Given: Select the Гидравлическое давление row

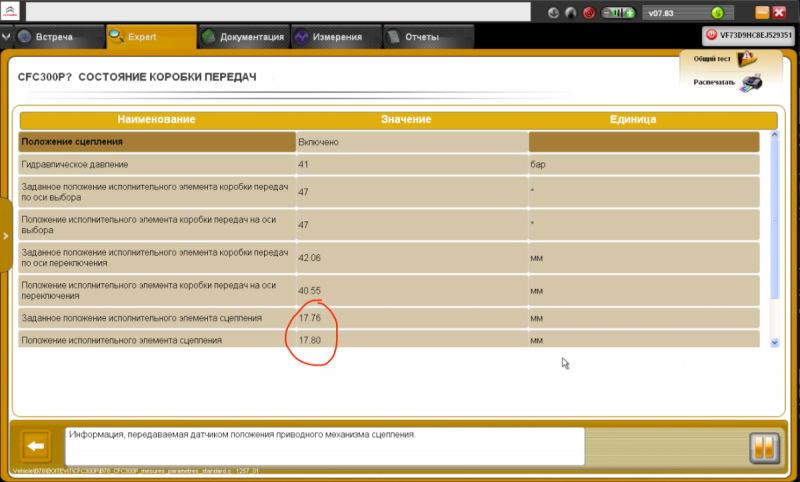Looking at the screenshot, I should [x=389, y=164].
